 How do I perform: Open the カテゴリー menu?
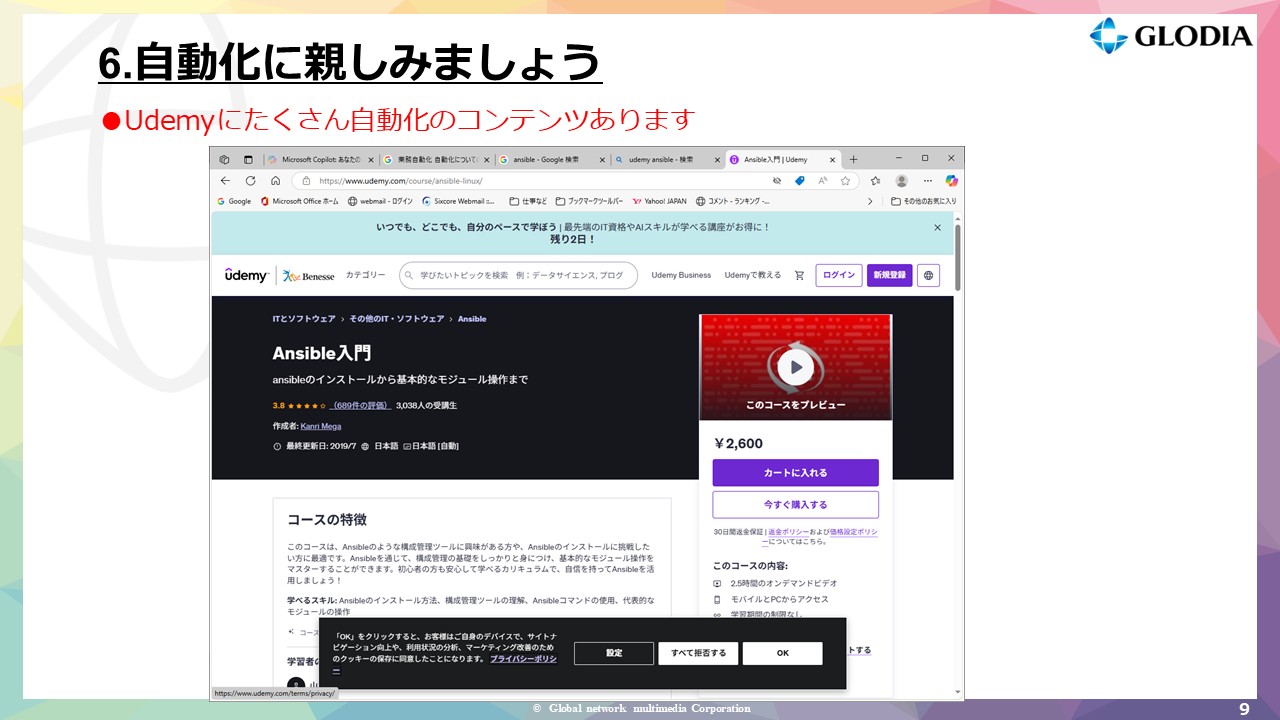(365, 275)
